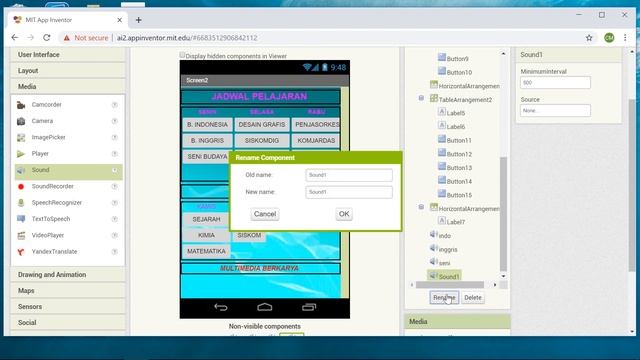Confirm rename with OK button
Screen dimensions: 640x360
coord(344,214)
